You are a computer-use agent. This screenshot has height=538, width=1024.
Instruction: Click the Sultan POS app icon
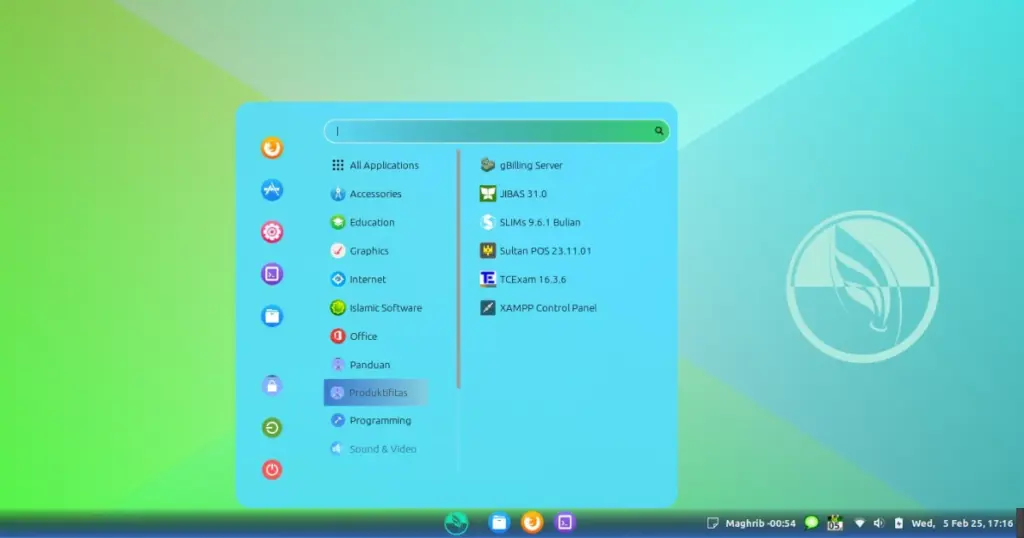click(488, 251)
